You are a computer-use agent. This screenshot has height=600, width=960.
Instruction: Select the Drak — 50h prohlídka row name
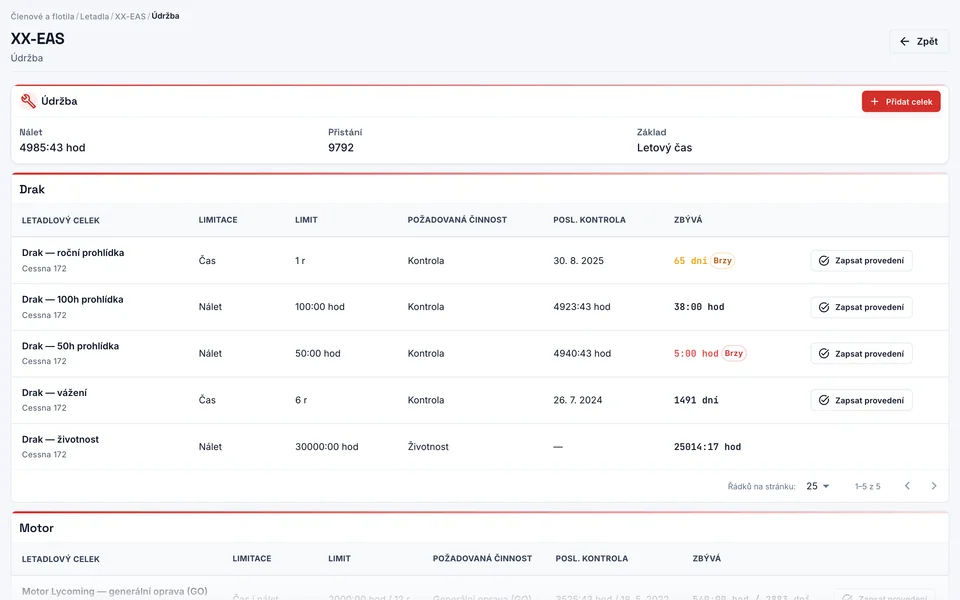click(x=70, y=346)
